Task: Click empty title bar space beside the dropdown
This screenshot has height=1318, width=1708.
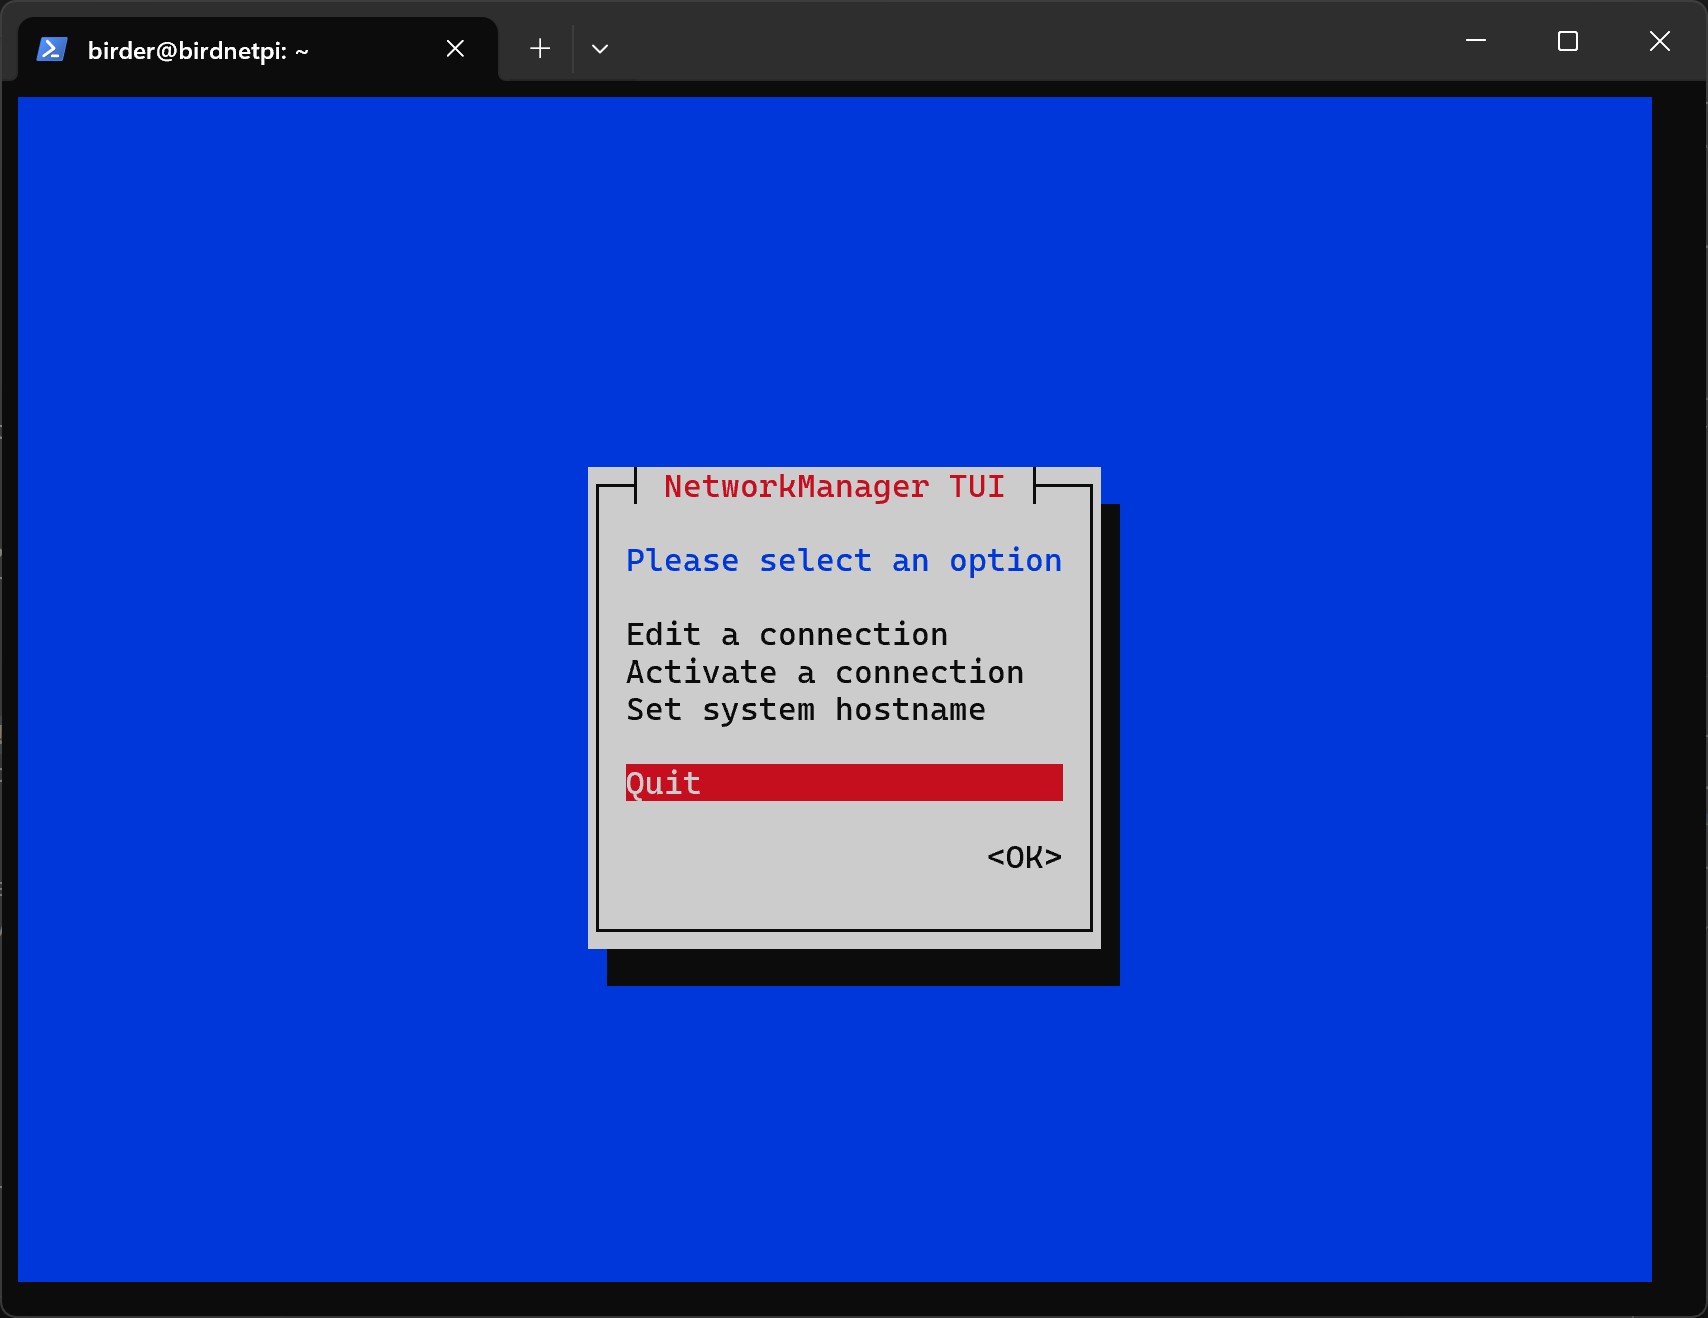Action: pyautogui.click(x=1000, y=45)
